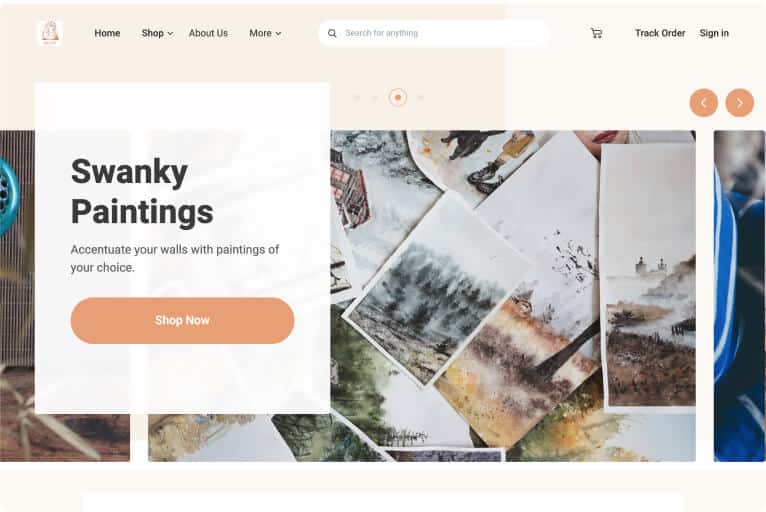Click the Sign in link
766x512 pixels.
click(714, 33)
